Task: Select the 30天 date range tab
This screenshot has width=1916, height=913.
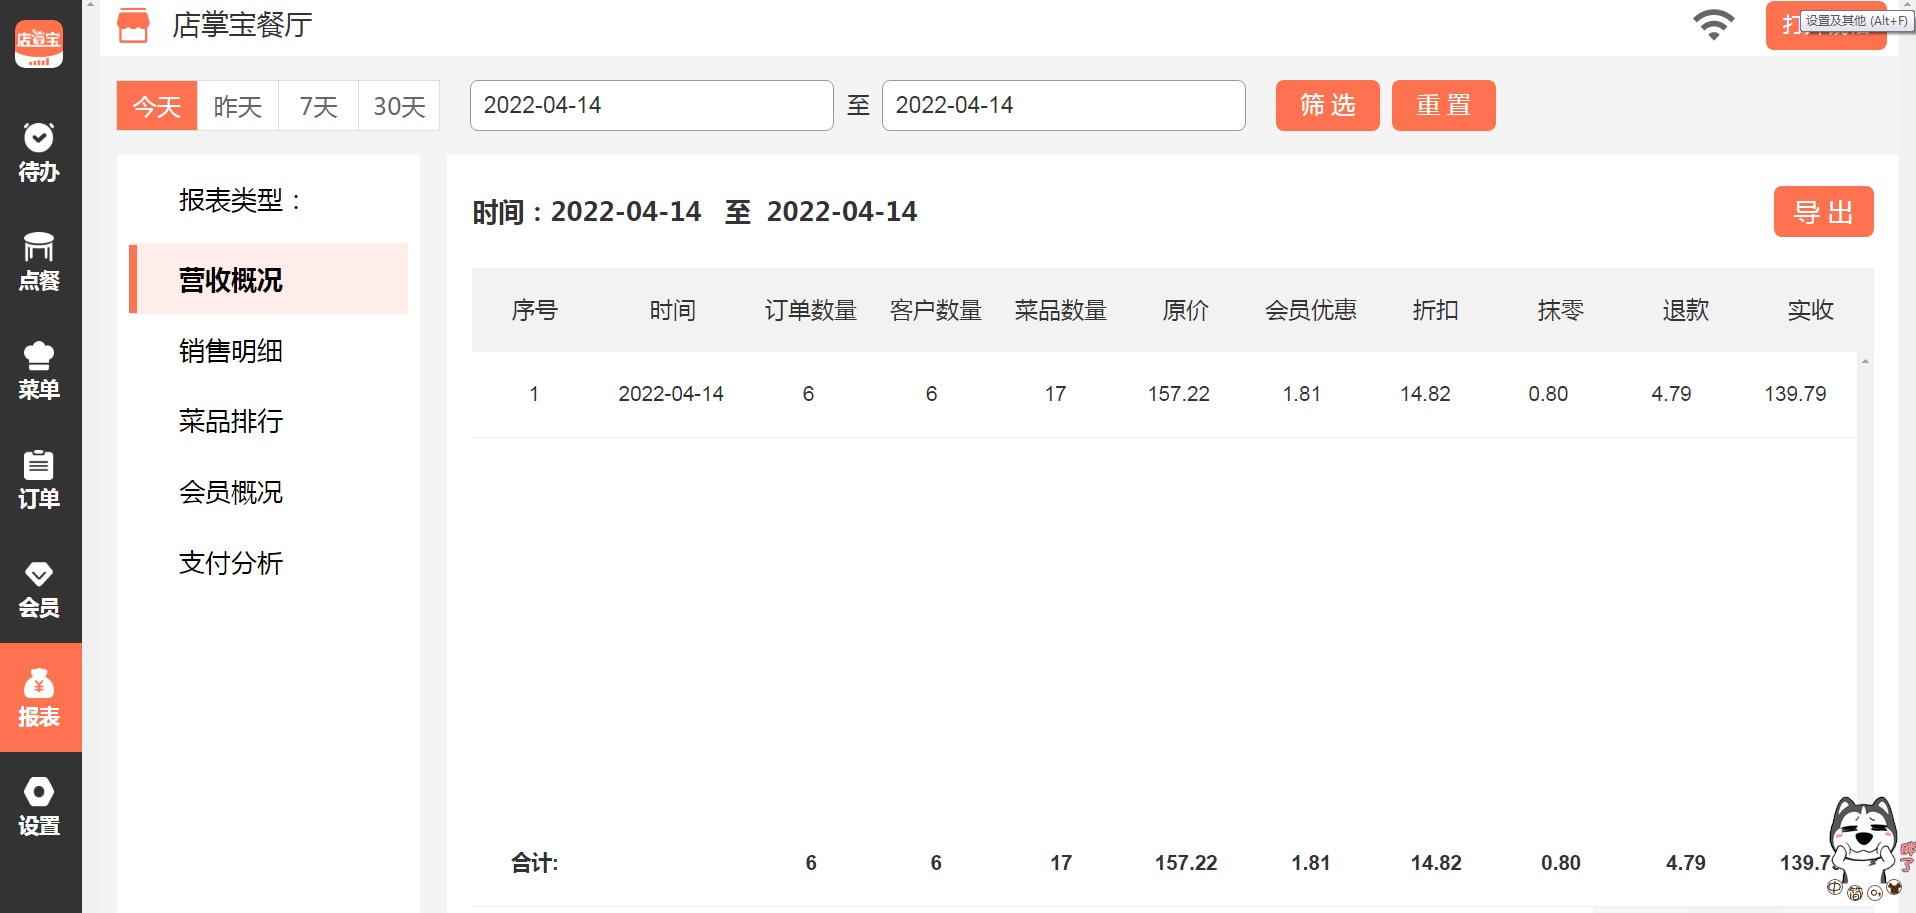Action: [x=399, y=106]
